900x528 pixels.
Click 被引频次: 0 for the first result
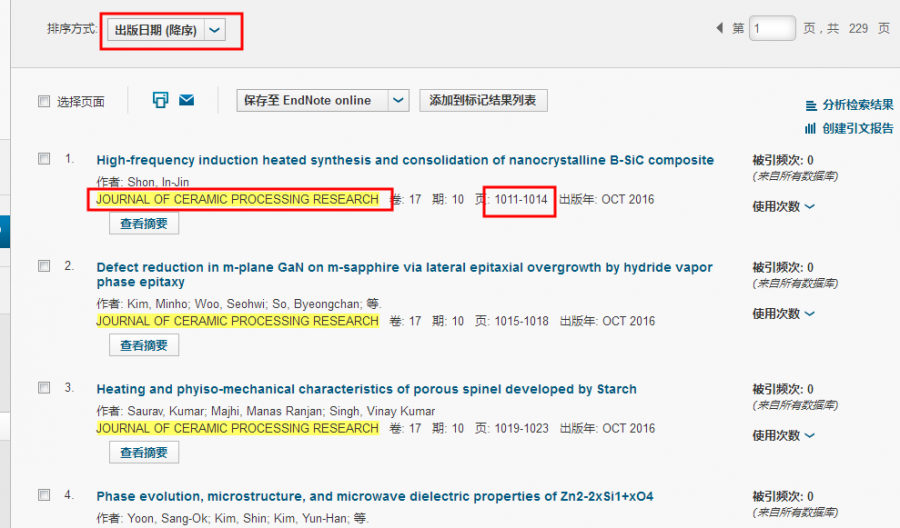[783, 160]
